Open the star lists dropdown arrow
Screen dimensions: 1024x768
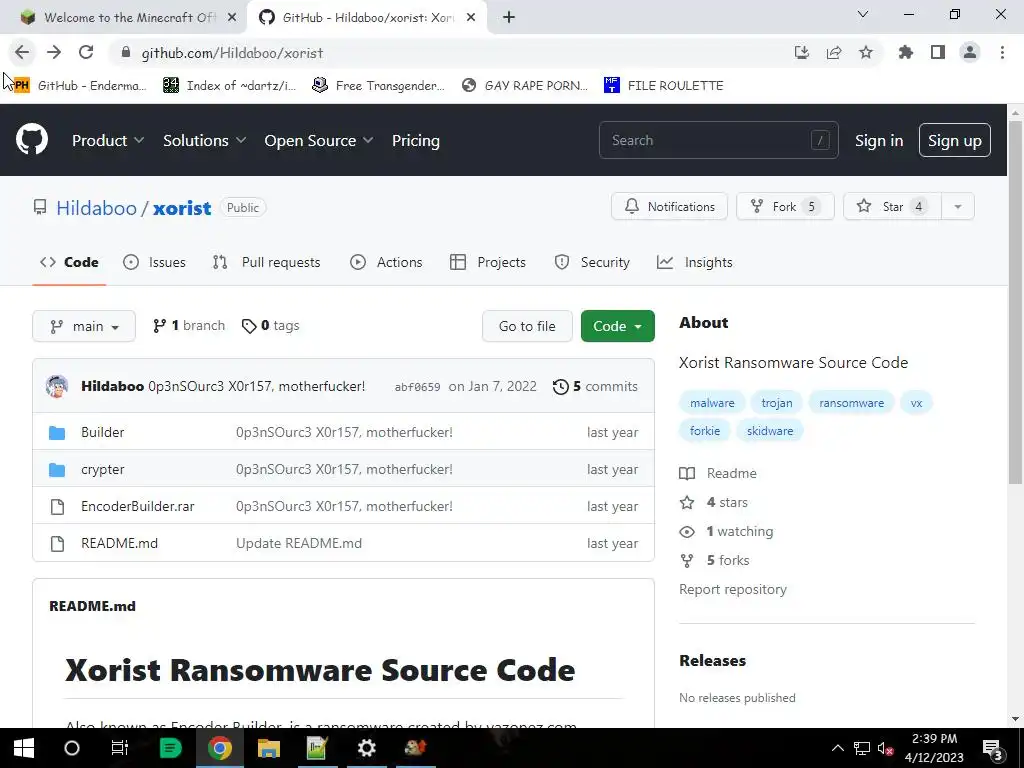click(957, 206)
